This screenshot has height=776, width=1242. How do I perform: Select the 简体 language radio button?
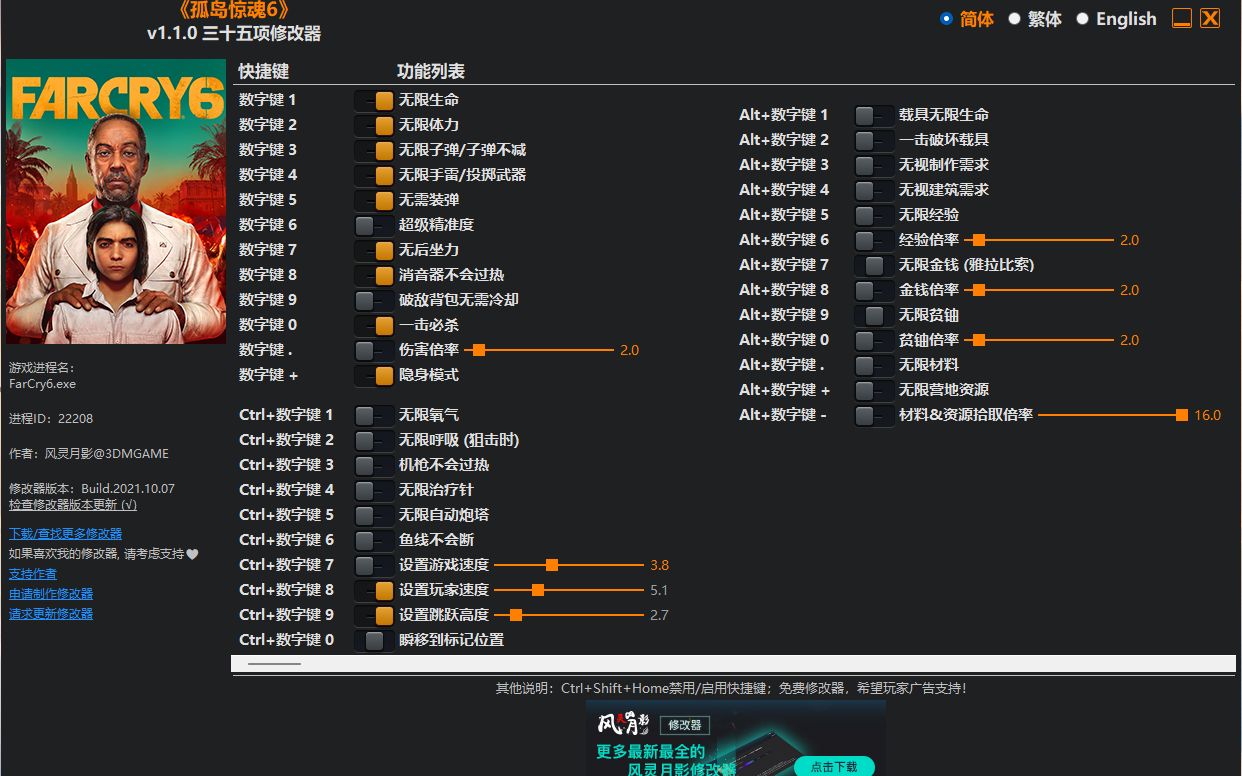946,18
